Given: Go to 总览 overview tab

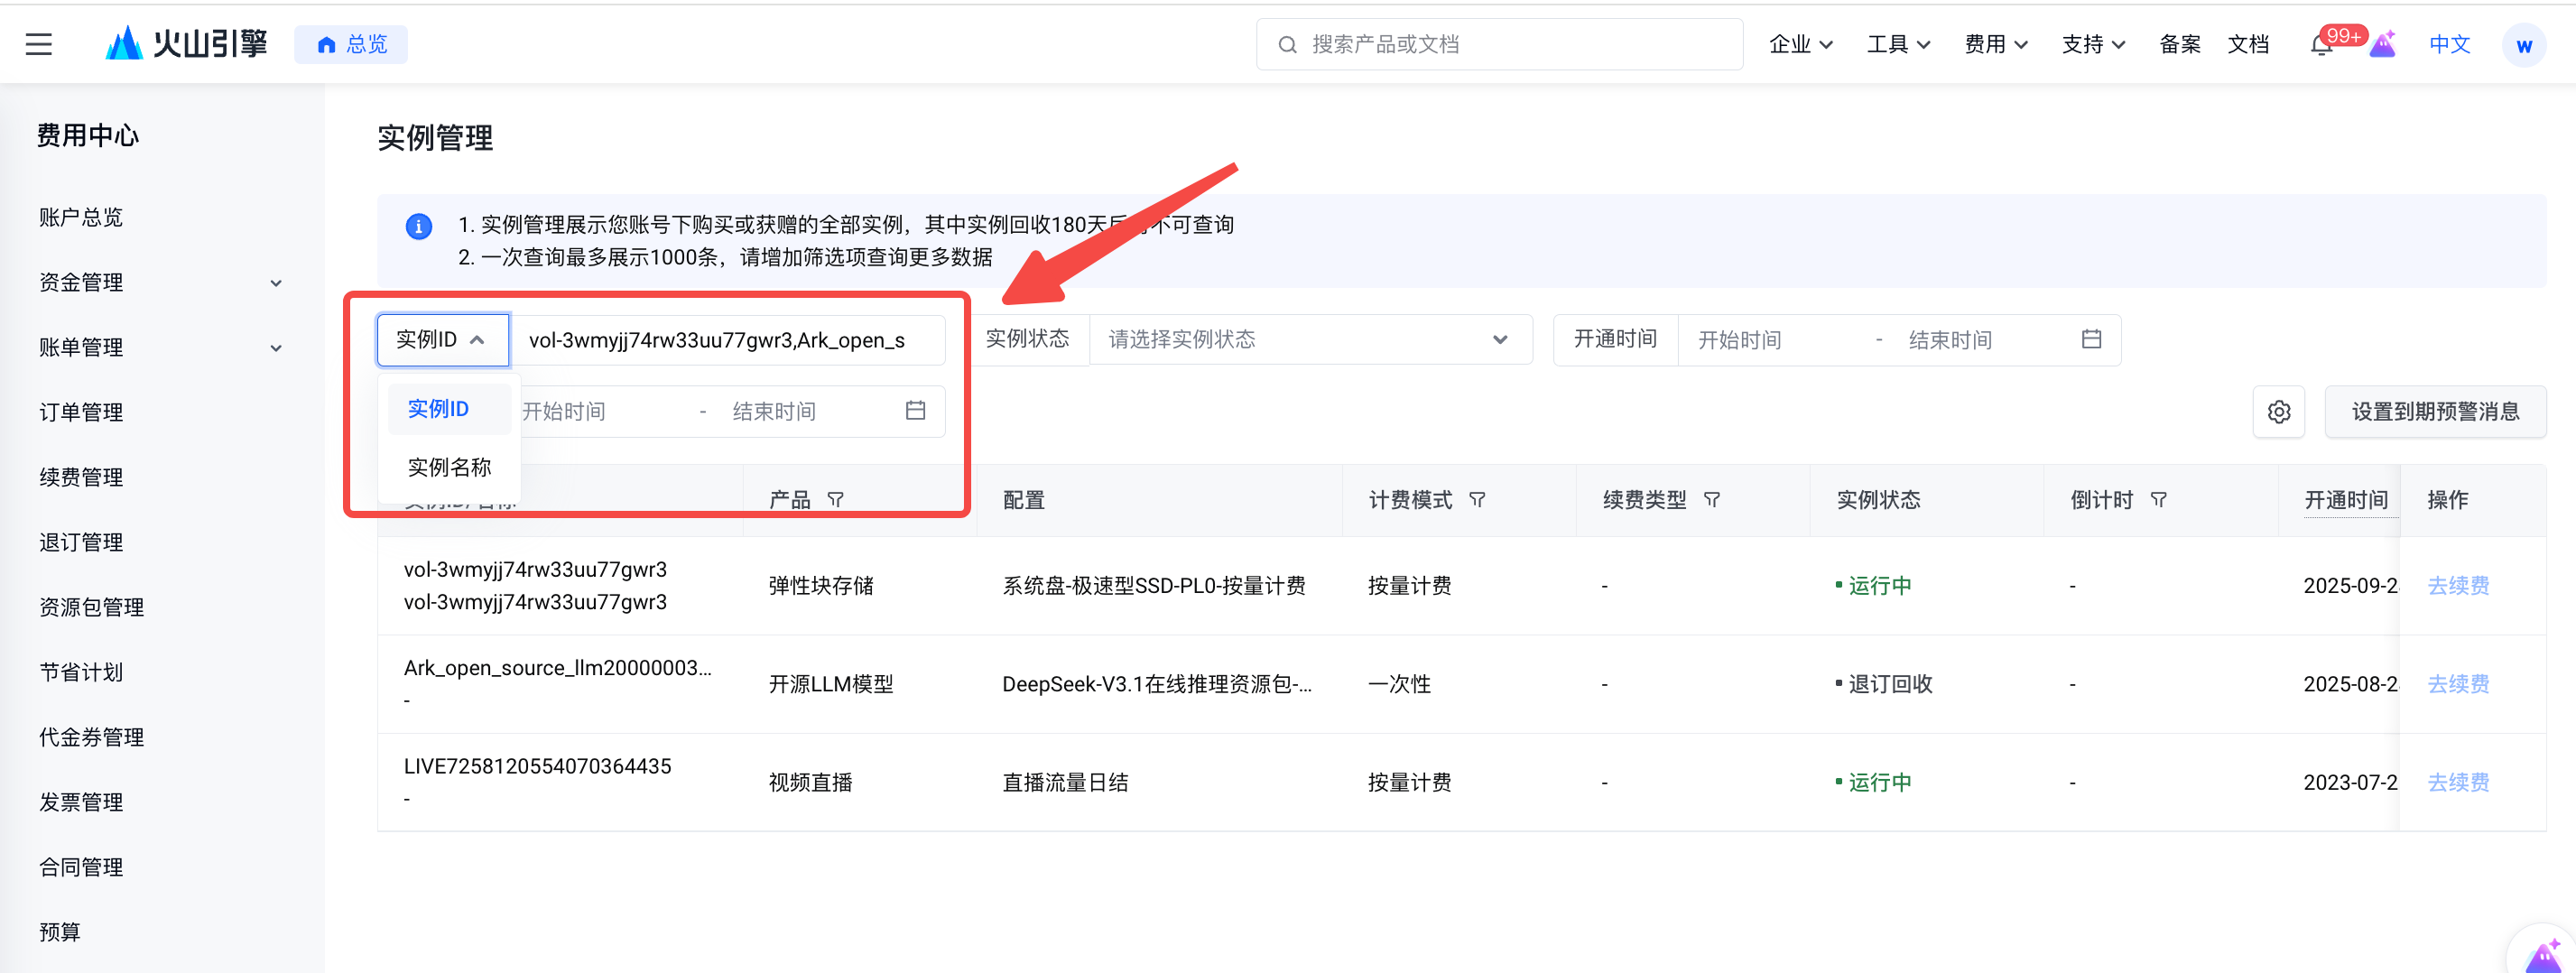Looking at the screenshot, I should [351, 44].
